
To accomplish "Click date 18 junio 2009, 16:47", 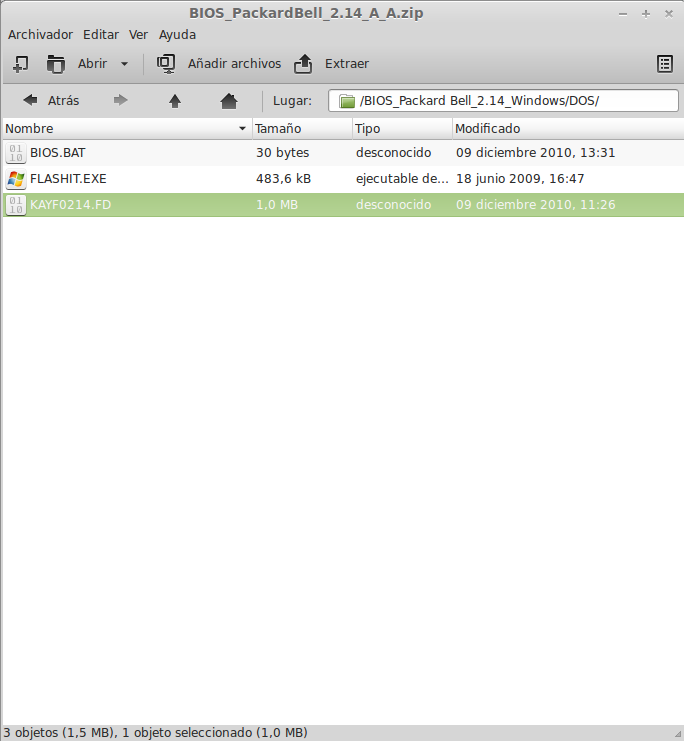I will tap(520, 179).
